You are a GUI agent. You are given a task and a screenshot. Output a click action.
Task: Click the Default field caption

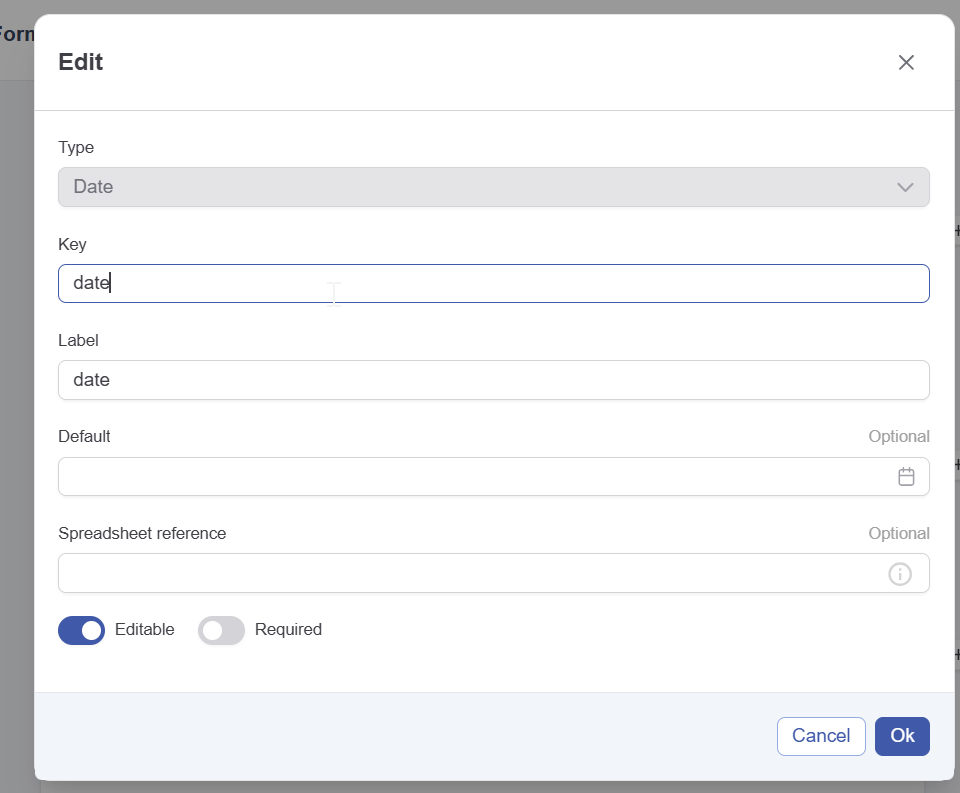(84, 437)
